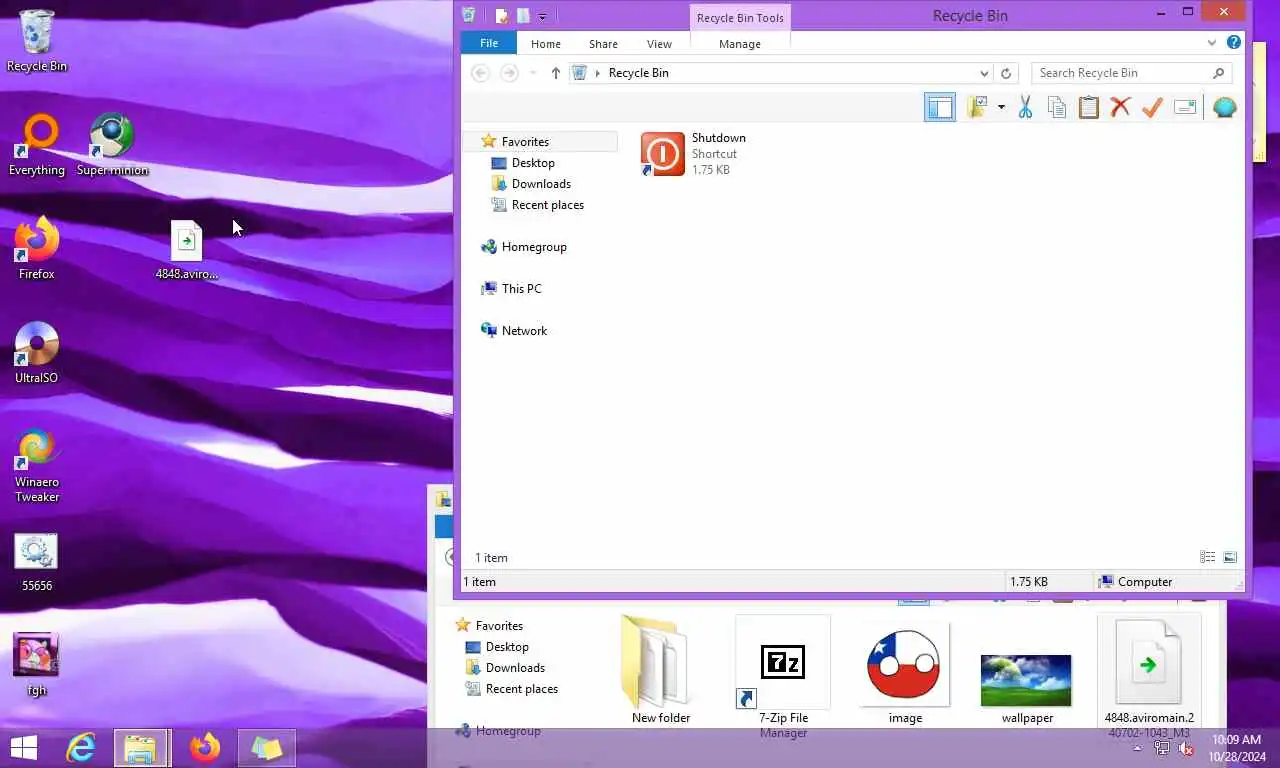Click the fgh desktop icon

click(x=37, y=666)
